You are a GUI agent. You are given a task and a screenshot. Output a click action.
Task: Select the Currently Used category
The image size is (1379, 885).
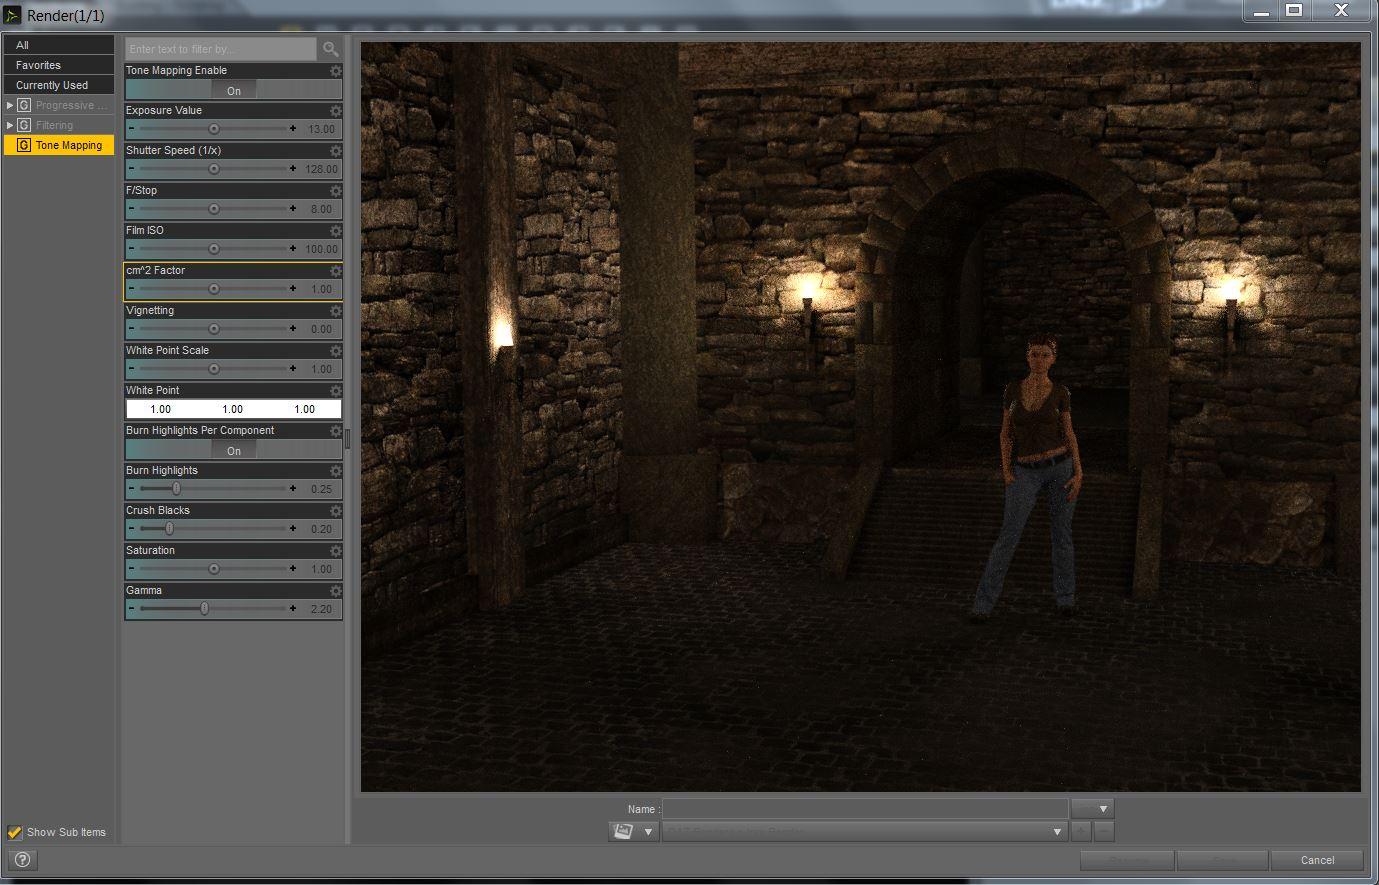[59, 85]
